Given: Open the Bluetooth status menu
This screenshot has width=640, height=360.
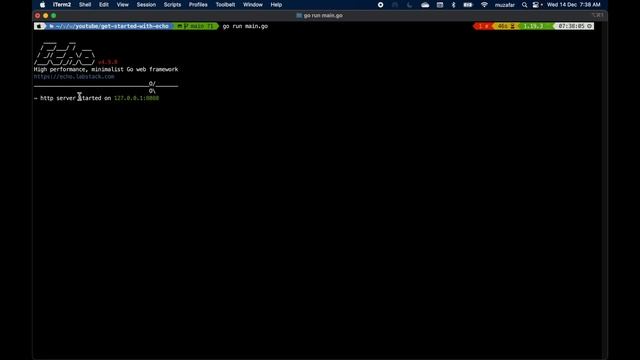Looking at the screenshot, I should [453, 5].
